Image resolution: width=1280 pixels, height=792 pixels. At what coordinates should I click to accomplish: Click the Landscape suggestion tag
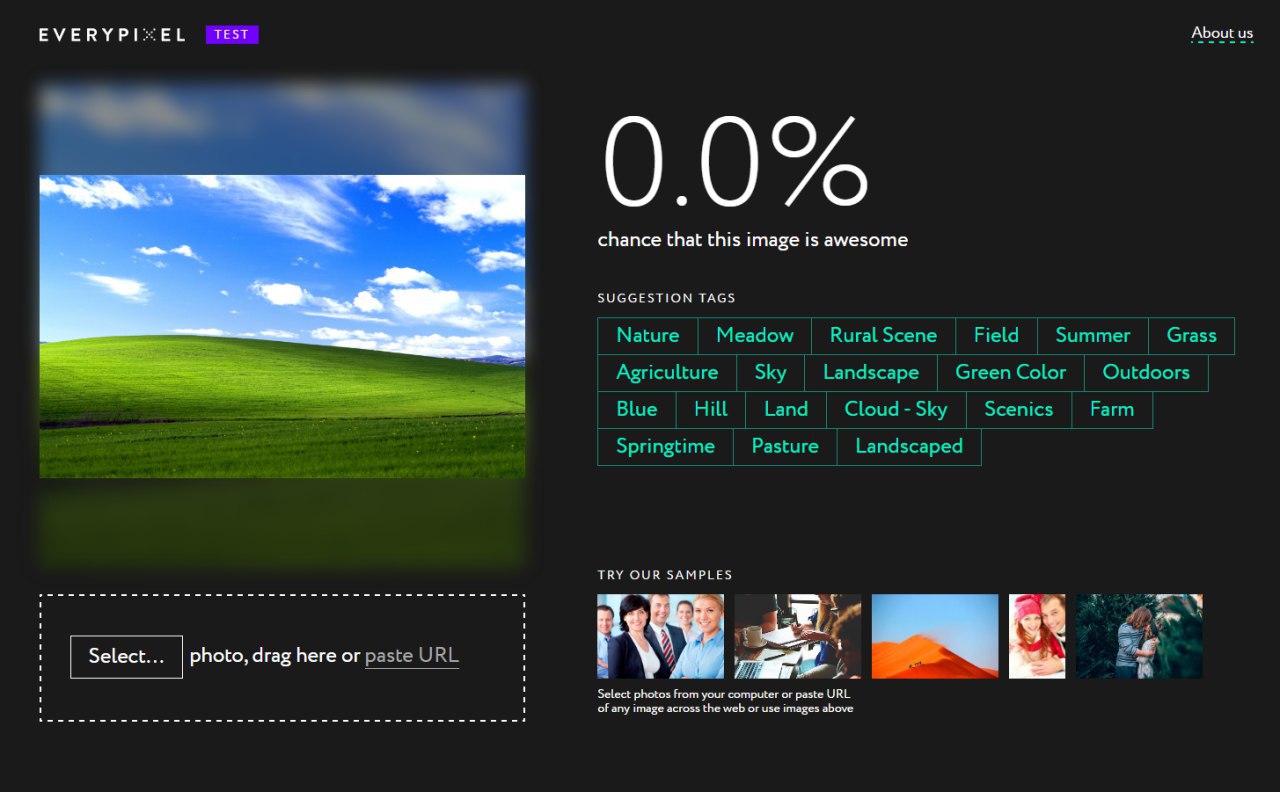tap(871, 373)
